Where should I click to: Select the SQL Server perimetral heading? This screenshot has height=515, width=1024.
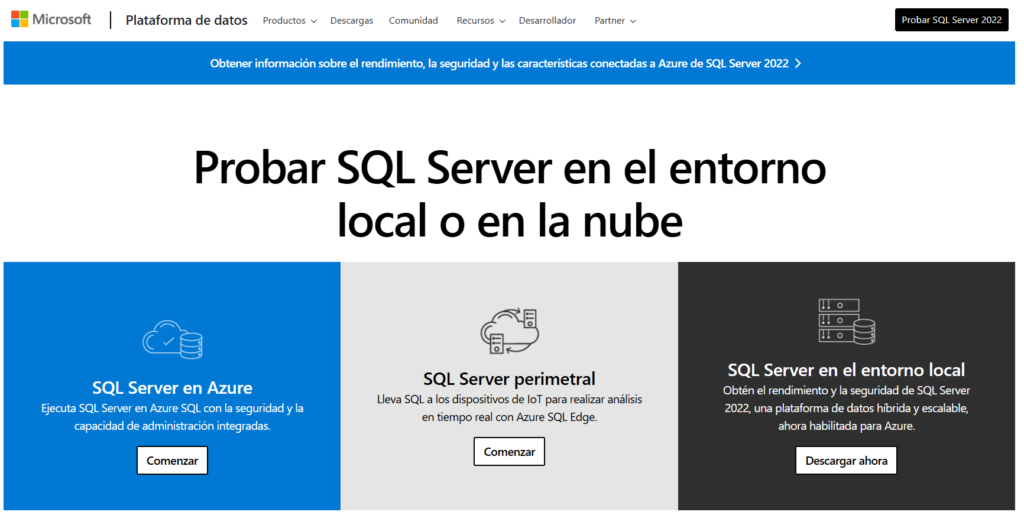509,379
